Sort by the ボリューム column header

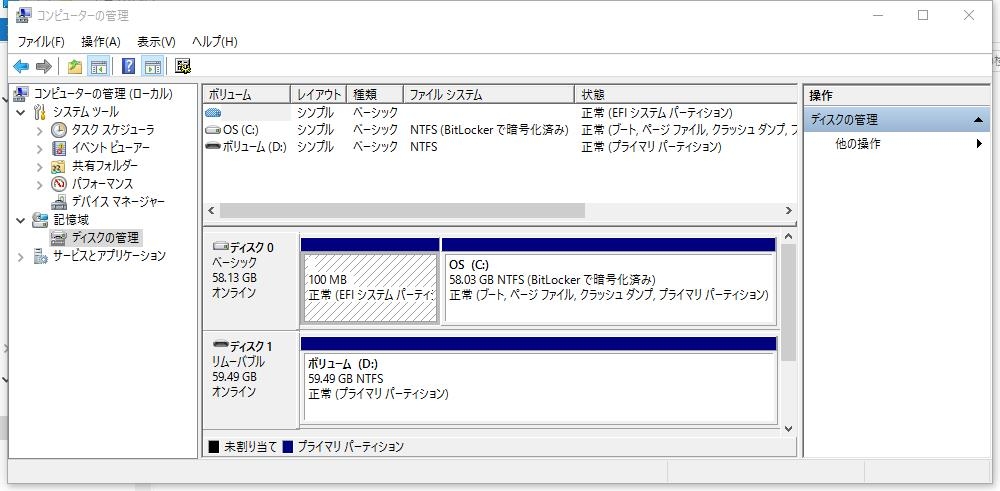(246, 94)
